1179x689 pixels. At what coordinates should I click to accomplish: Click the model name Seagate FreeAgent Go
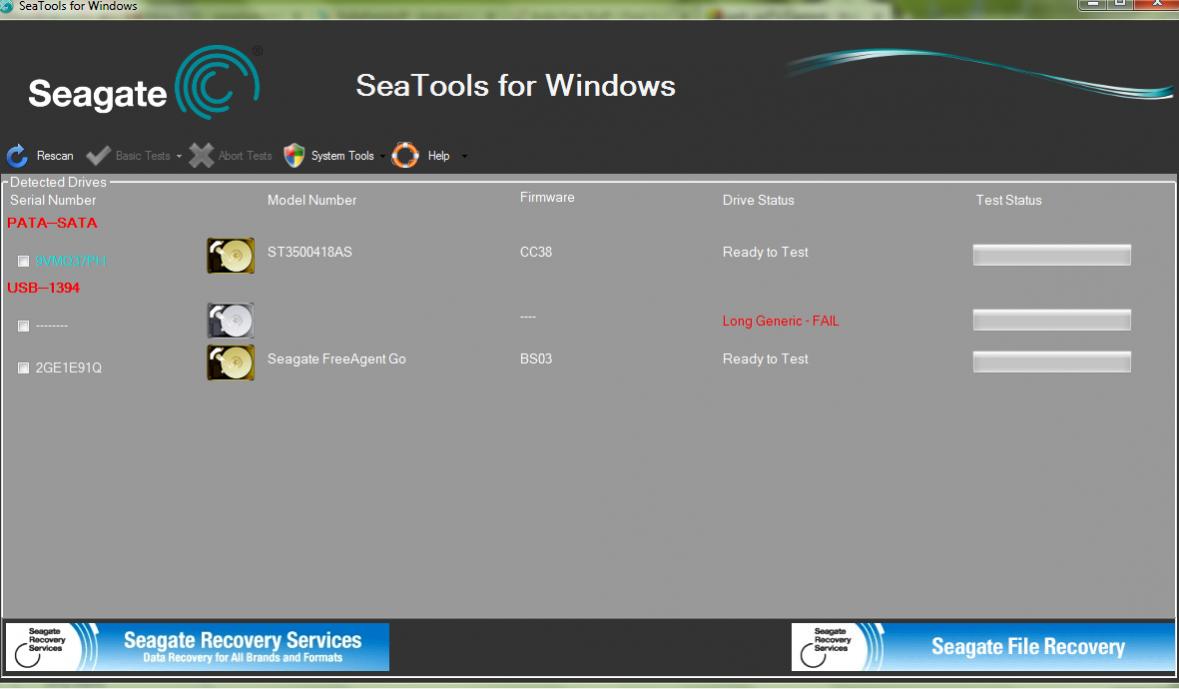[336, 359]
